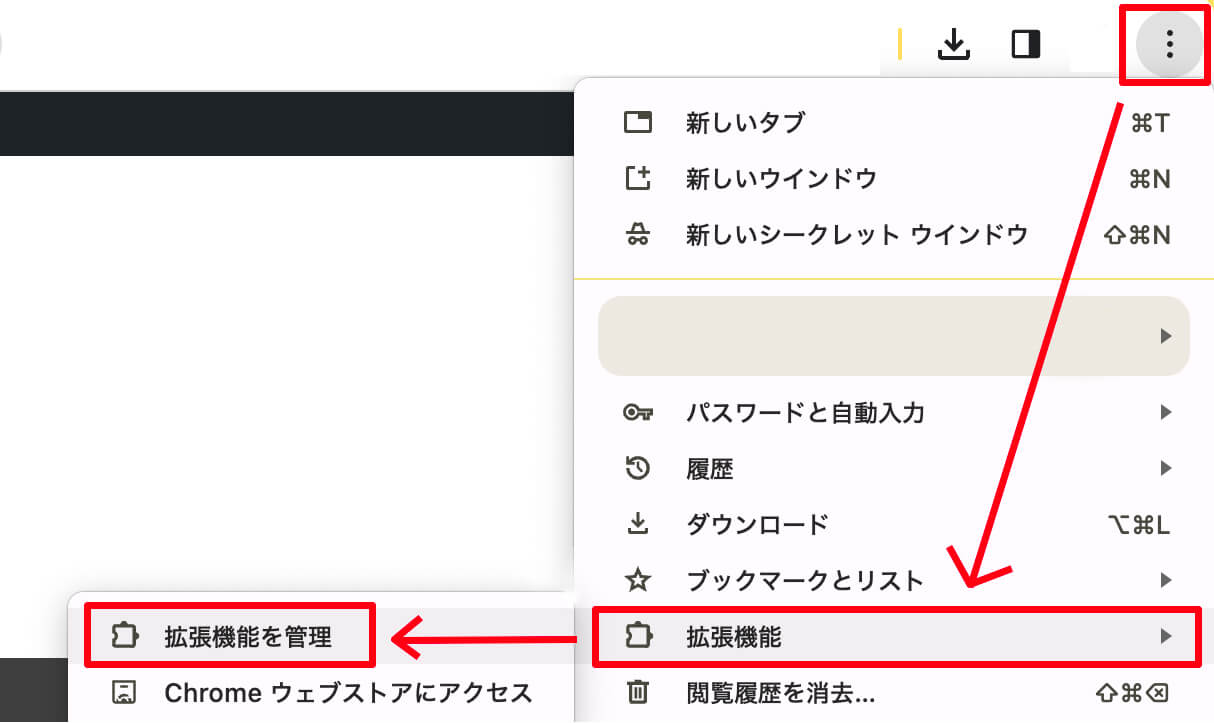Choose ダウンロード menu entry
The height and width of the screenshot is (723, 1214).
[757, 524]
